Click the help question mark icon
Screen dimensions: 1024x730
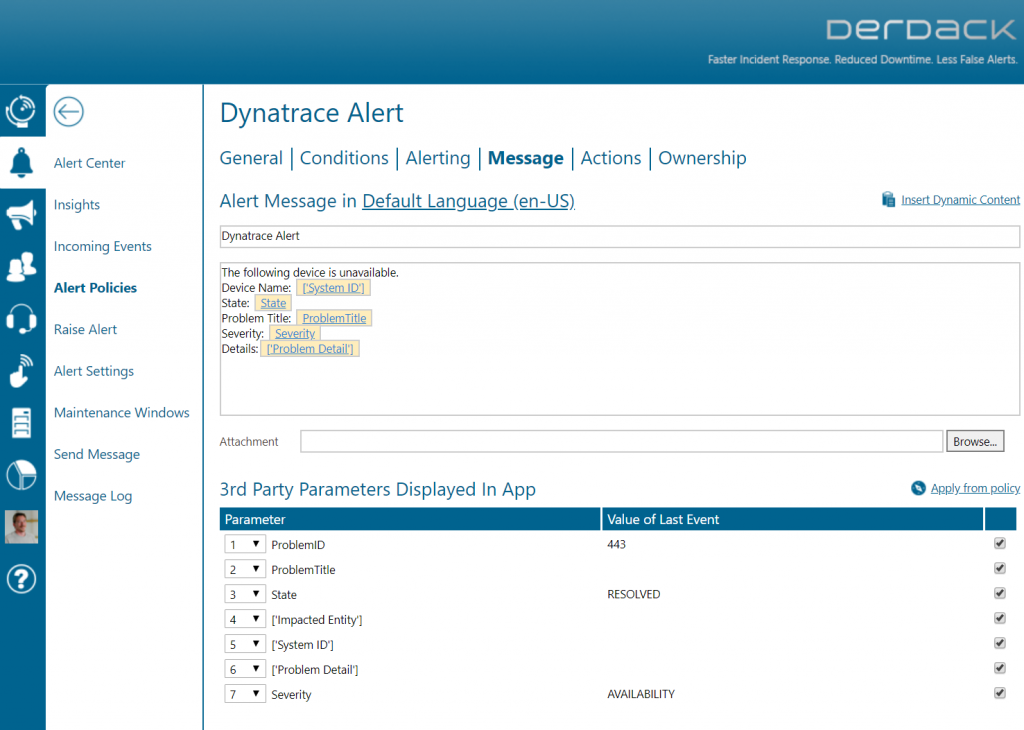21,578
